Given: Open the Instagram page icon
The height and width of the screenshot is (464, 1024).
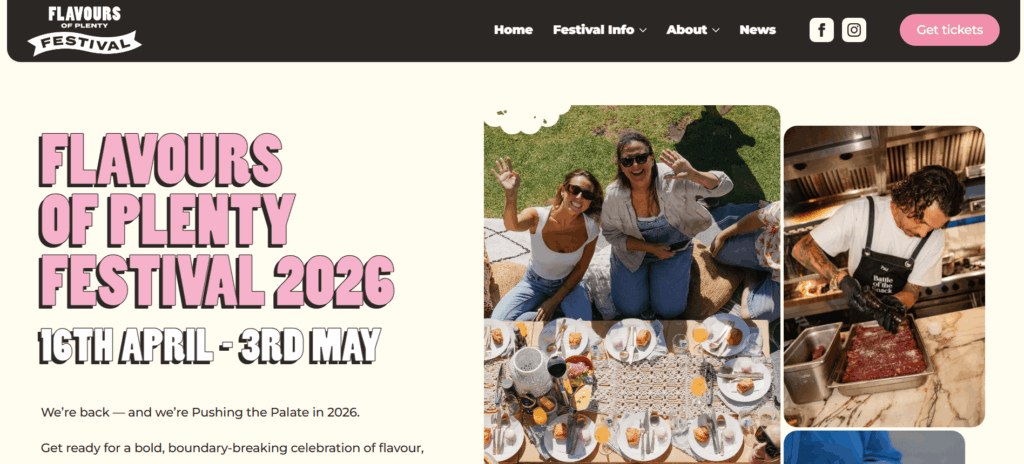Looking at the screenshot, I should pos(854,30).
